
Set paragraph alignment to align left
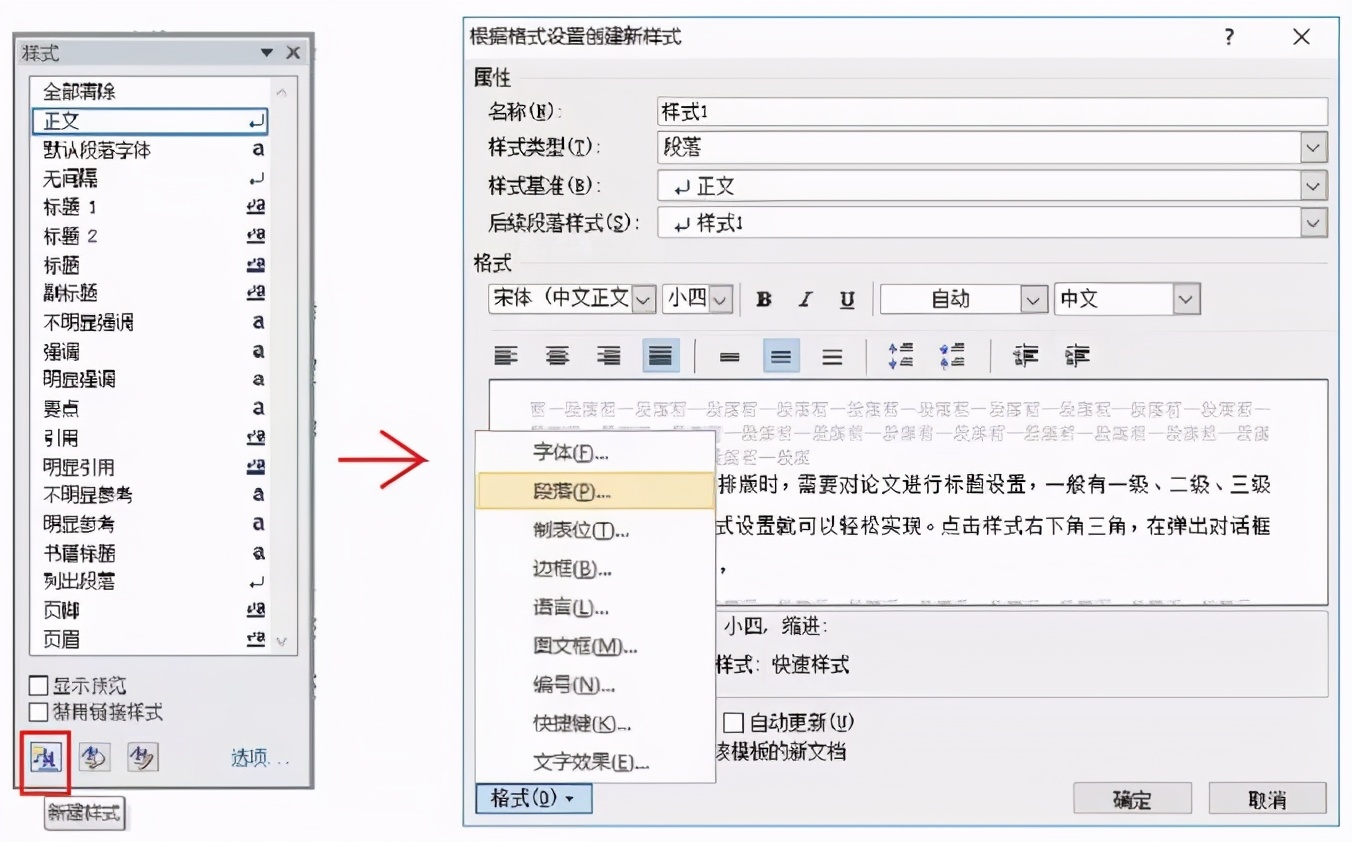pyautogui.click(x=508, y=356)
